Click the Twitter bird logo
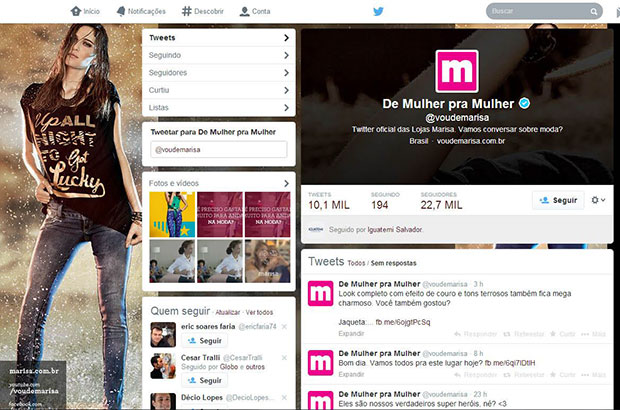Screen dimensions: 620x410 [x=378, y=11]
